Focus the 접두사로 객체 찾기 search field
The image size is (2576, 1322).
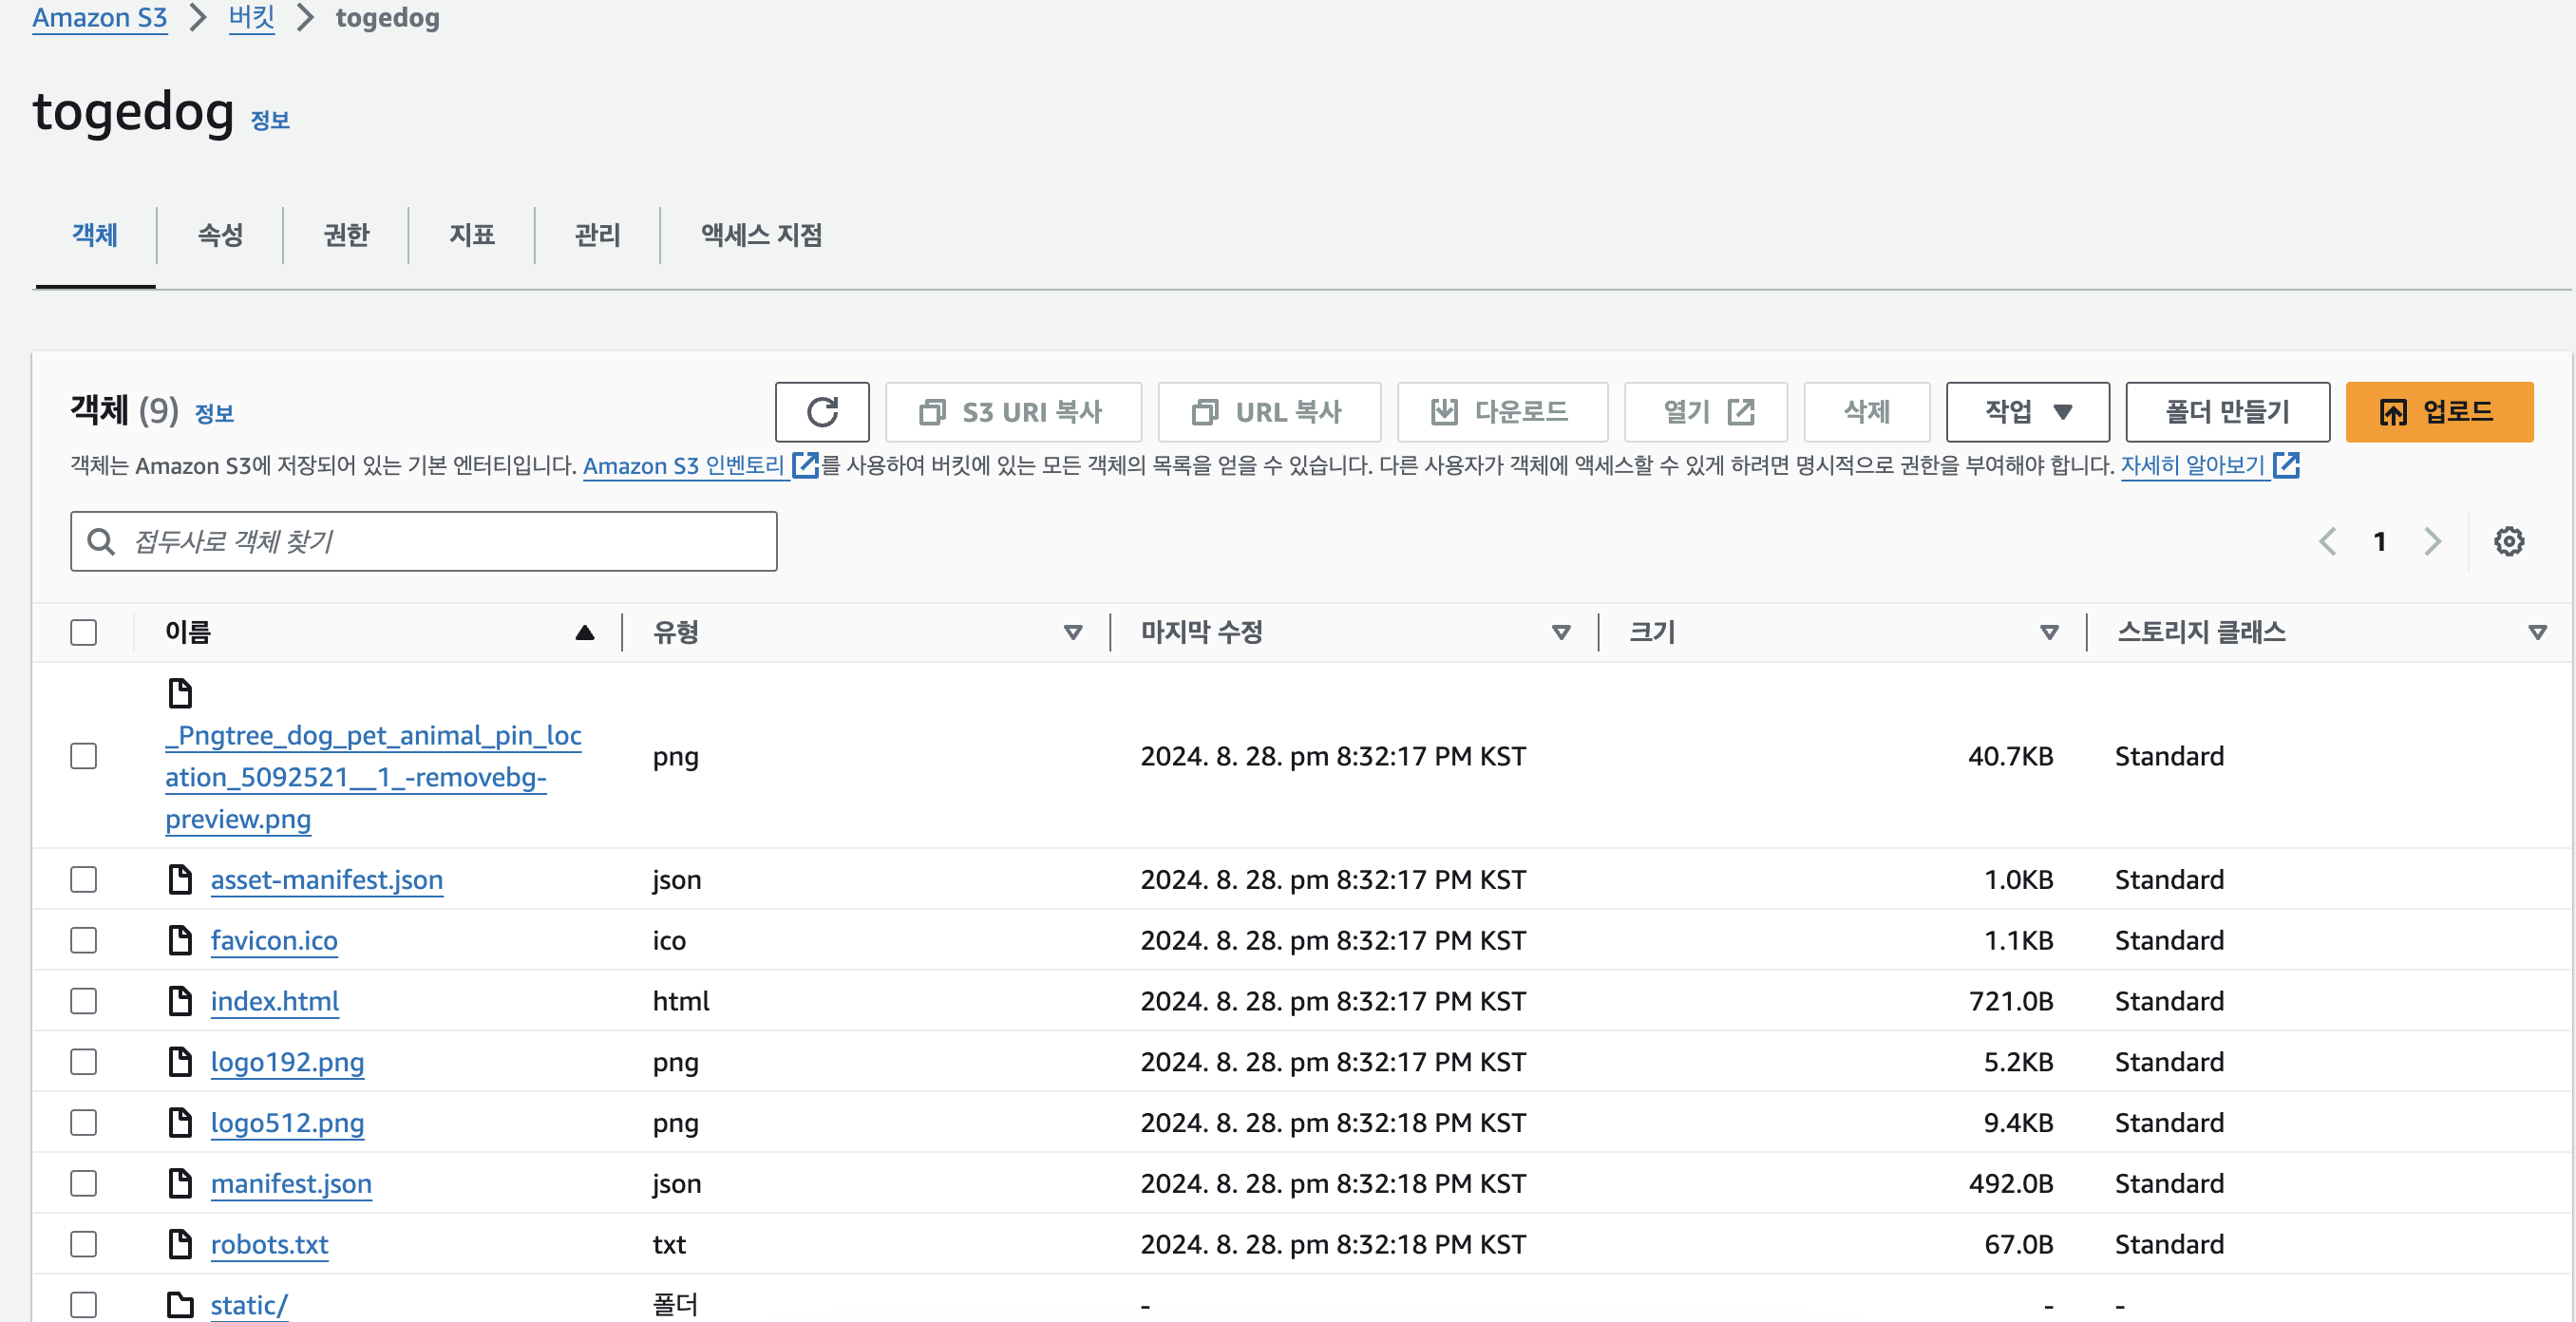[424, 541]
